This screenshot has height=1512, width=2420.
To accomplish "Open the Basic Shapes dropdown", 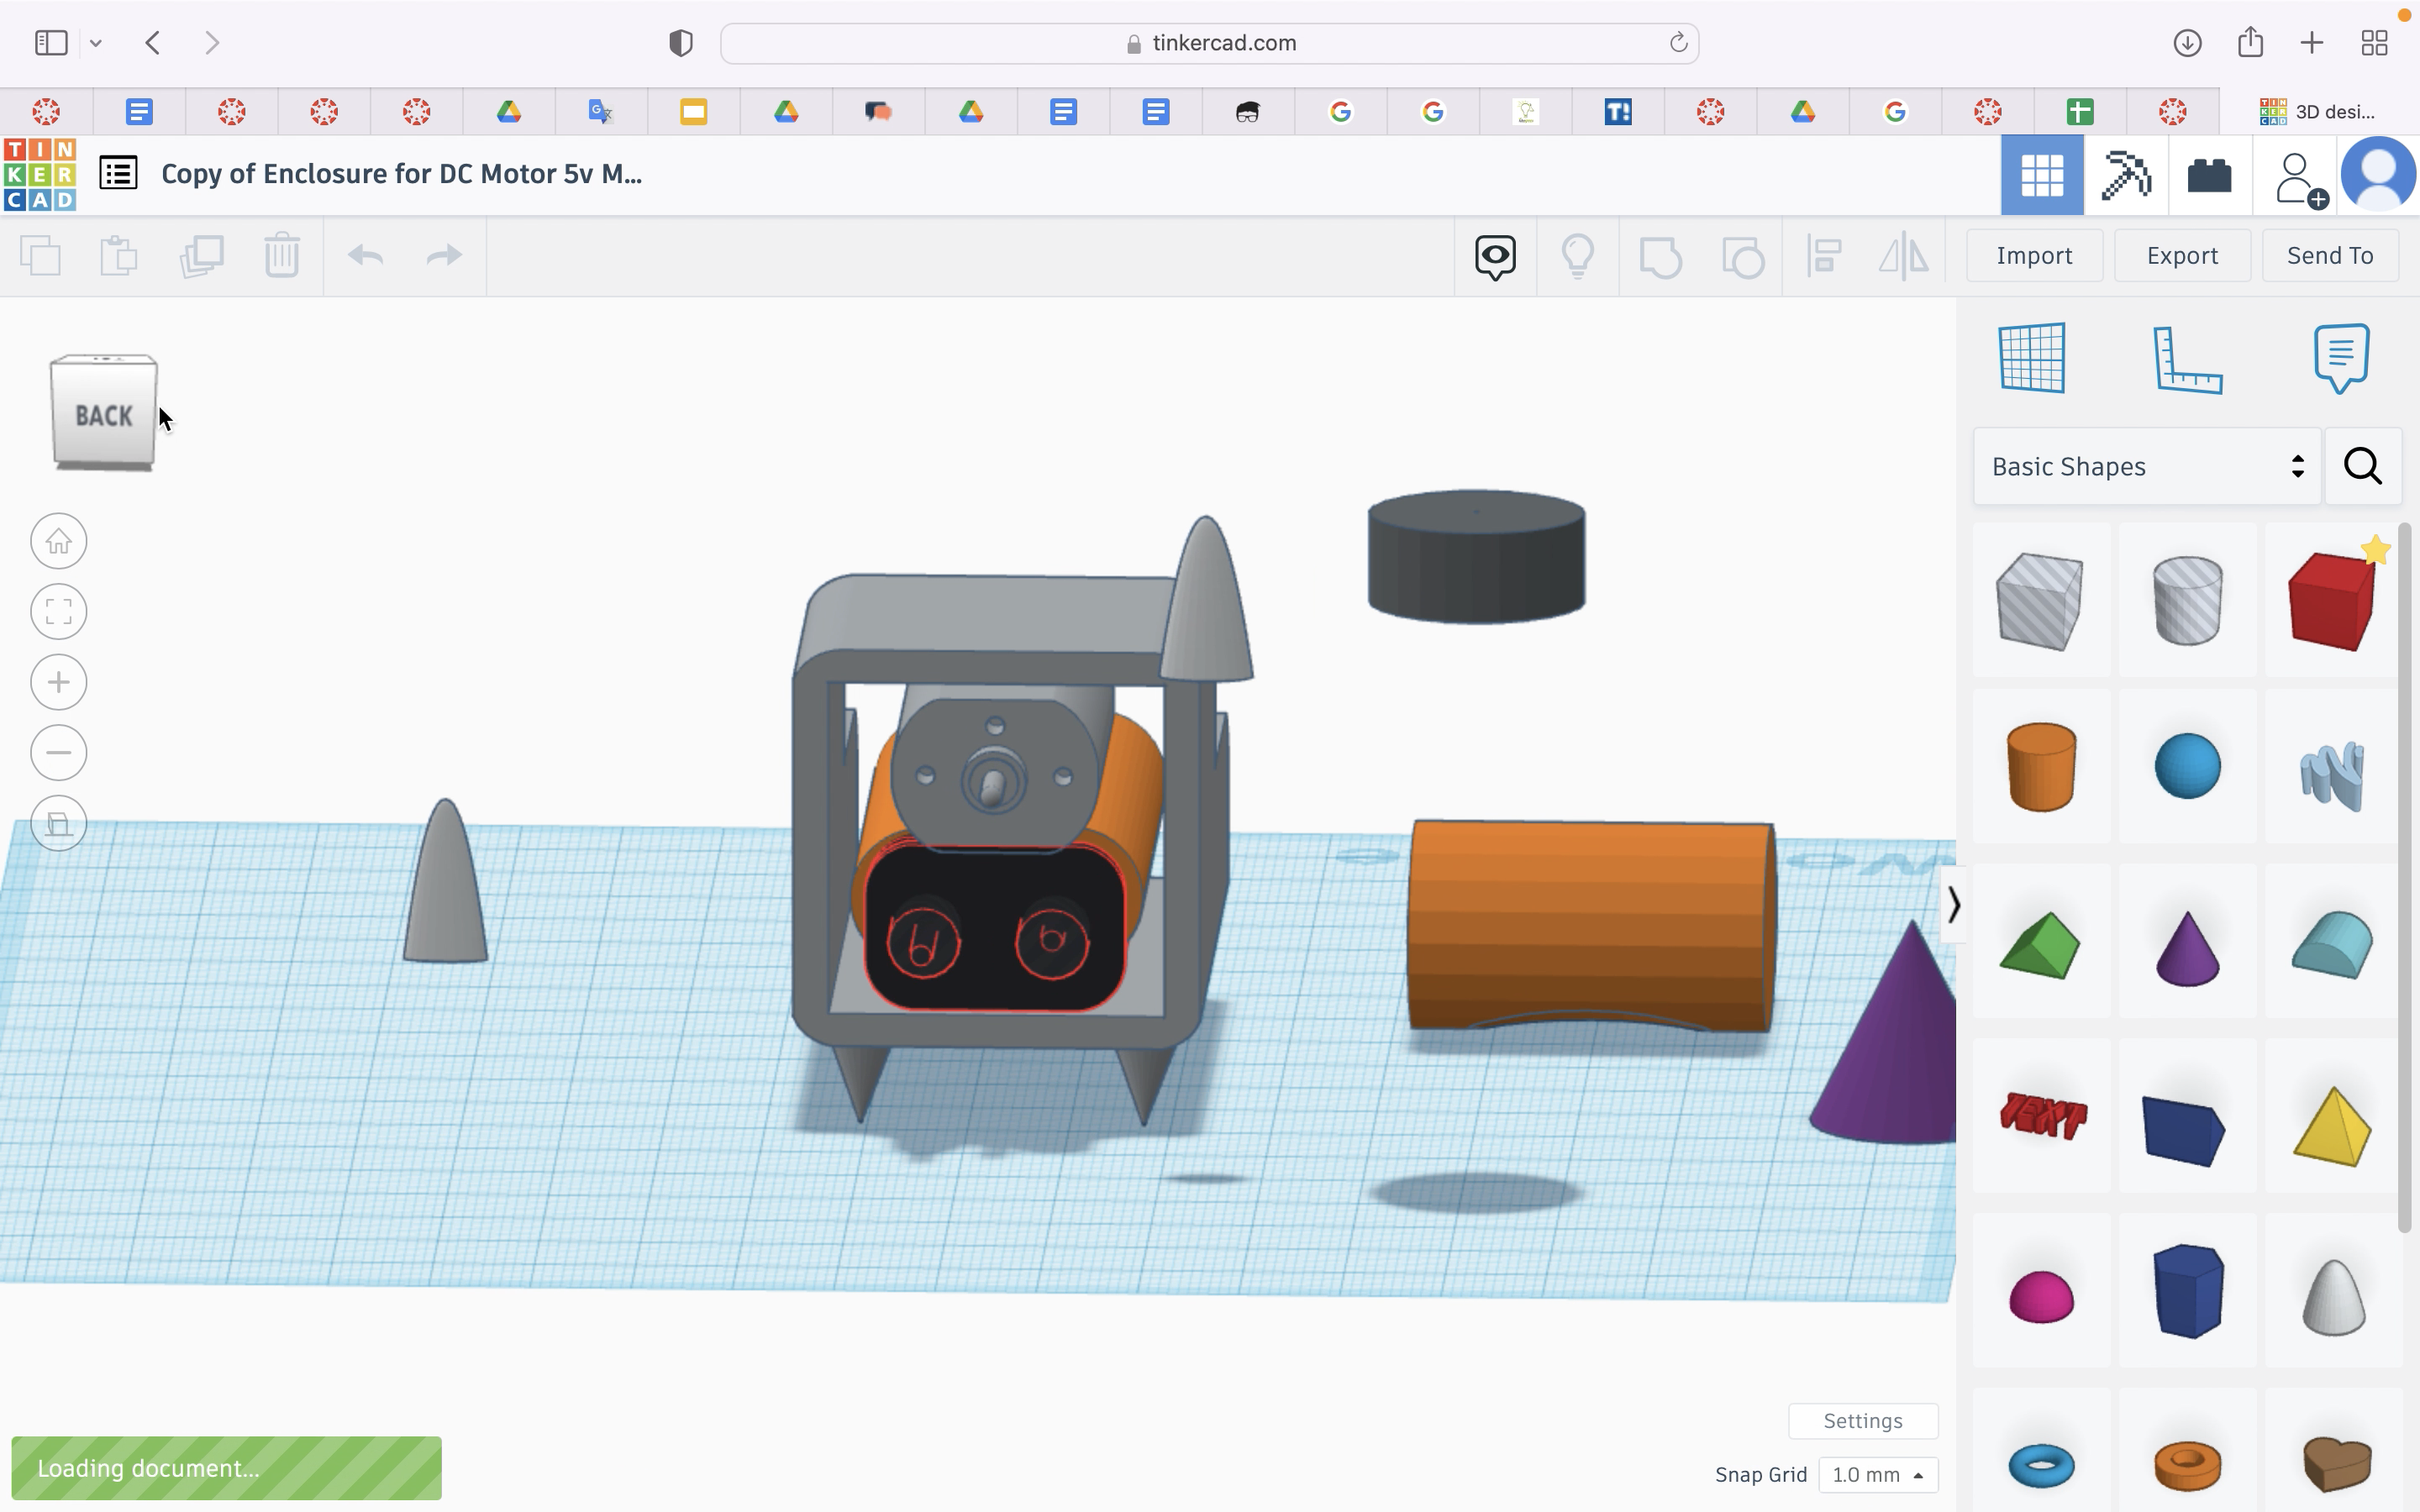I will (x=2146, y=467).
